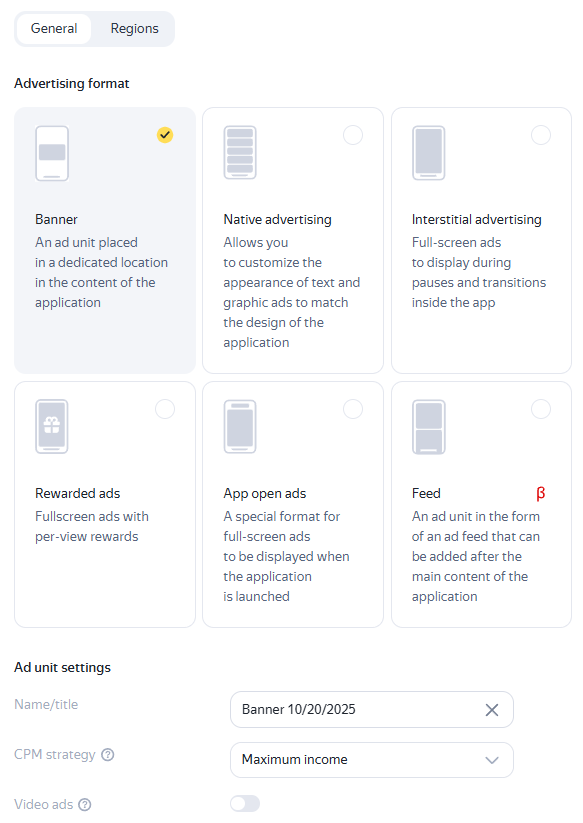Screen dimensions: 583x823
Task: Click the Banner 10/20/2025 name field
Action: (x=372, y=710)
